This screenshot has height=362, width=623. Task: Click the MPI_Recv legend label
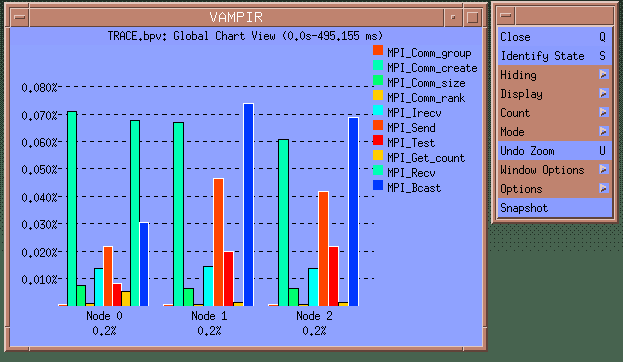[x=411, y=173]
